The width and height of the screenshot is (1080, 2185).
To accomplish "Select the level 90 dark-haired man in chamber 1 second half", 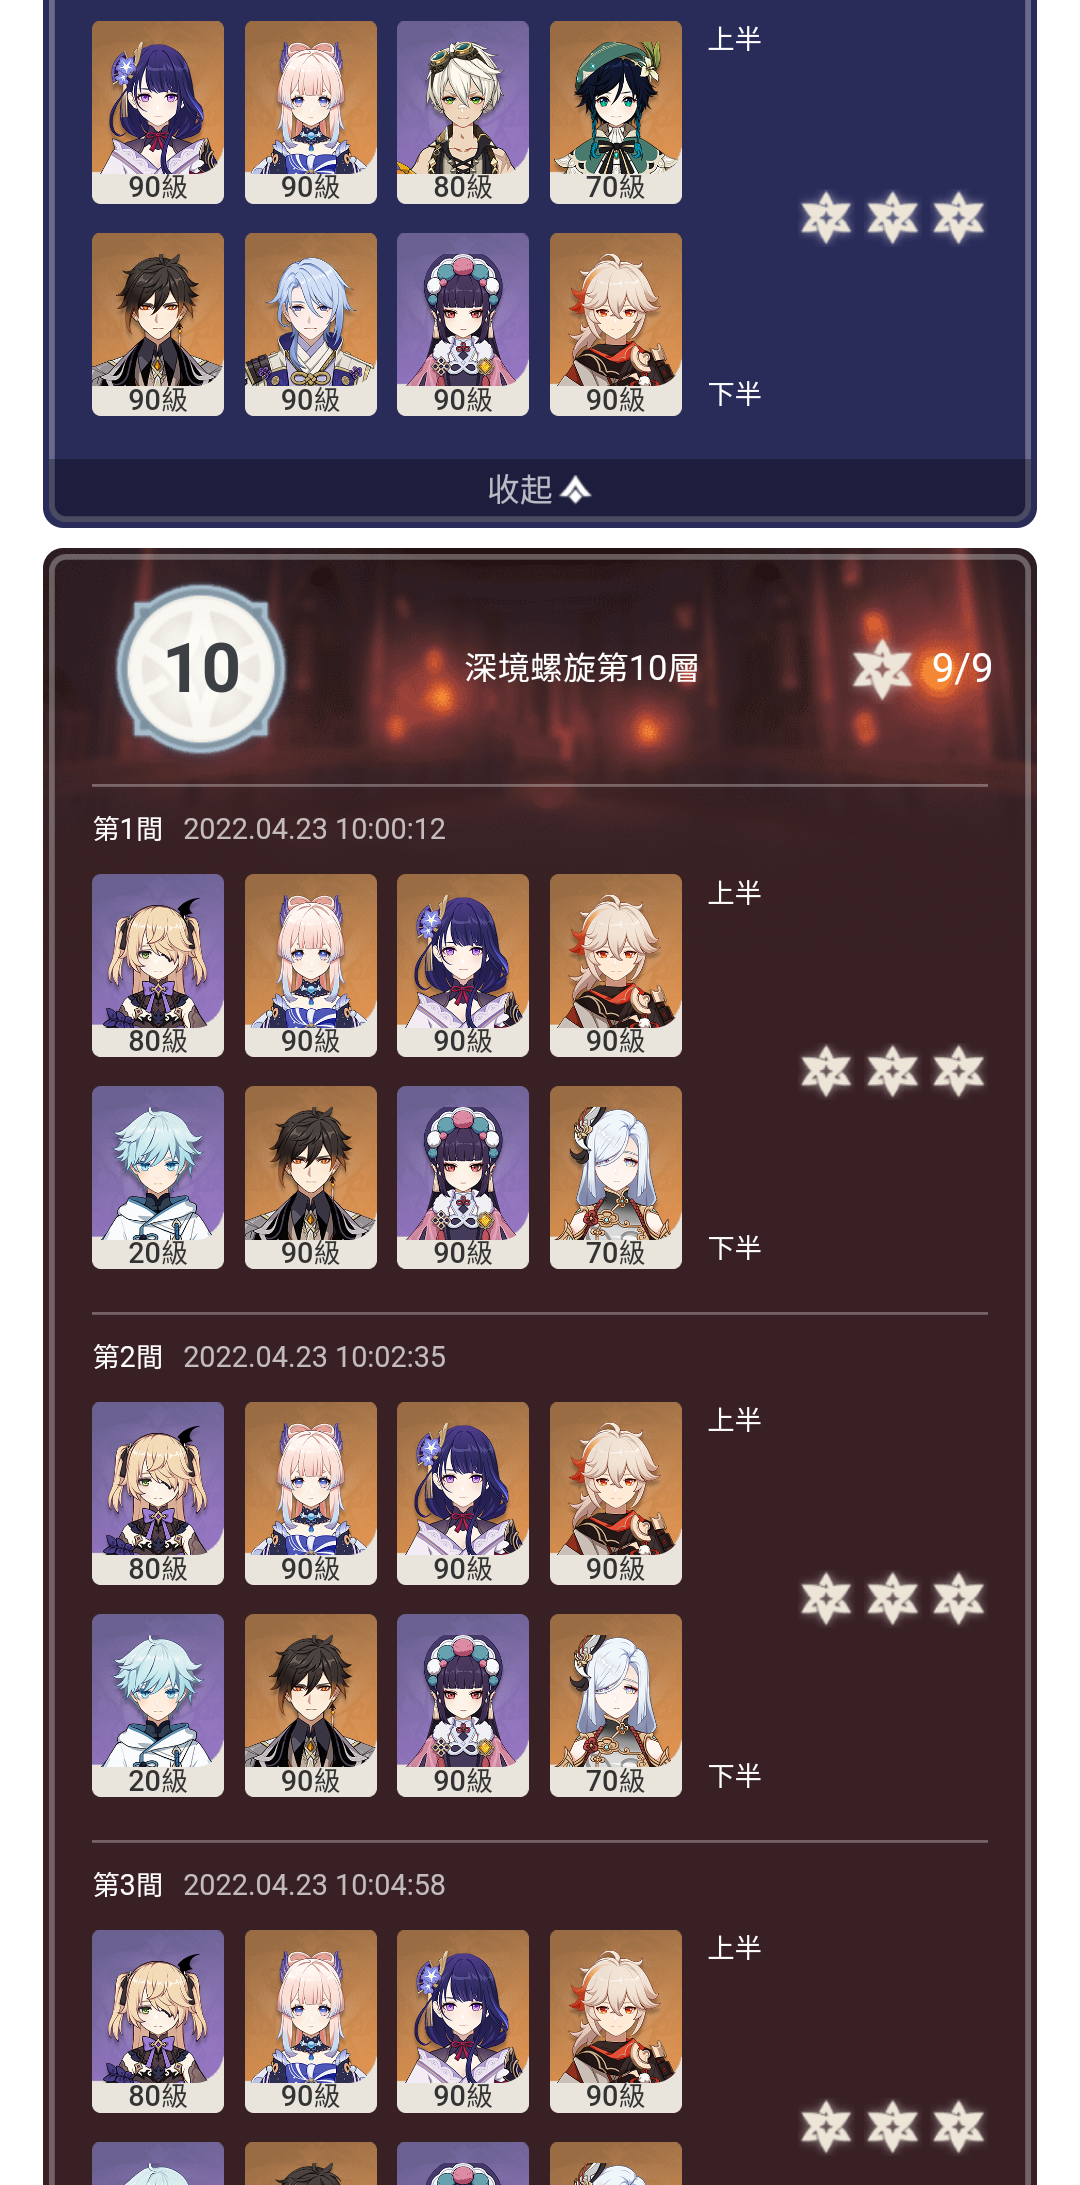I will click(x=311, y=1177).
